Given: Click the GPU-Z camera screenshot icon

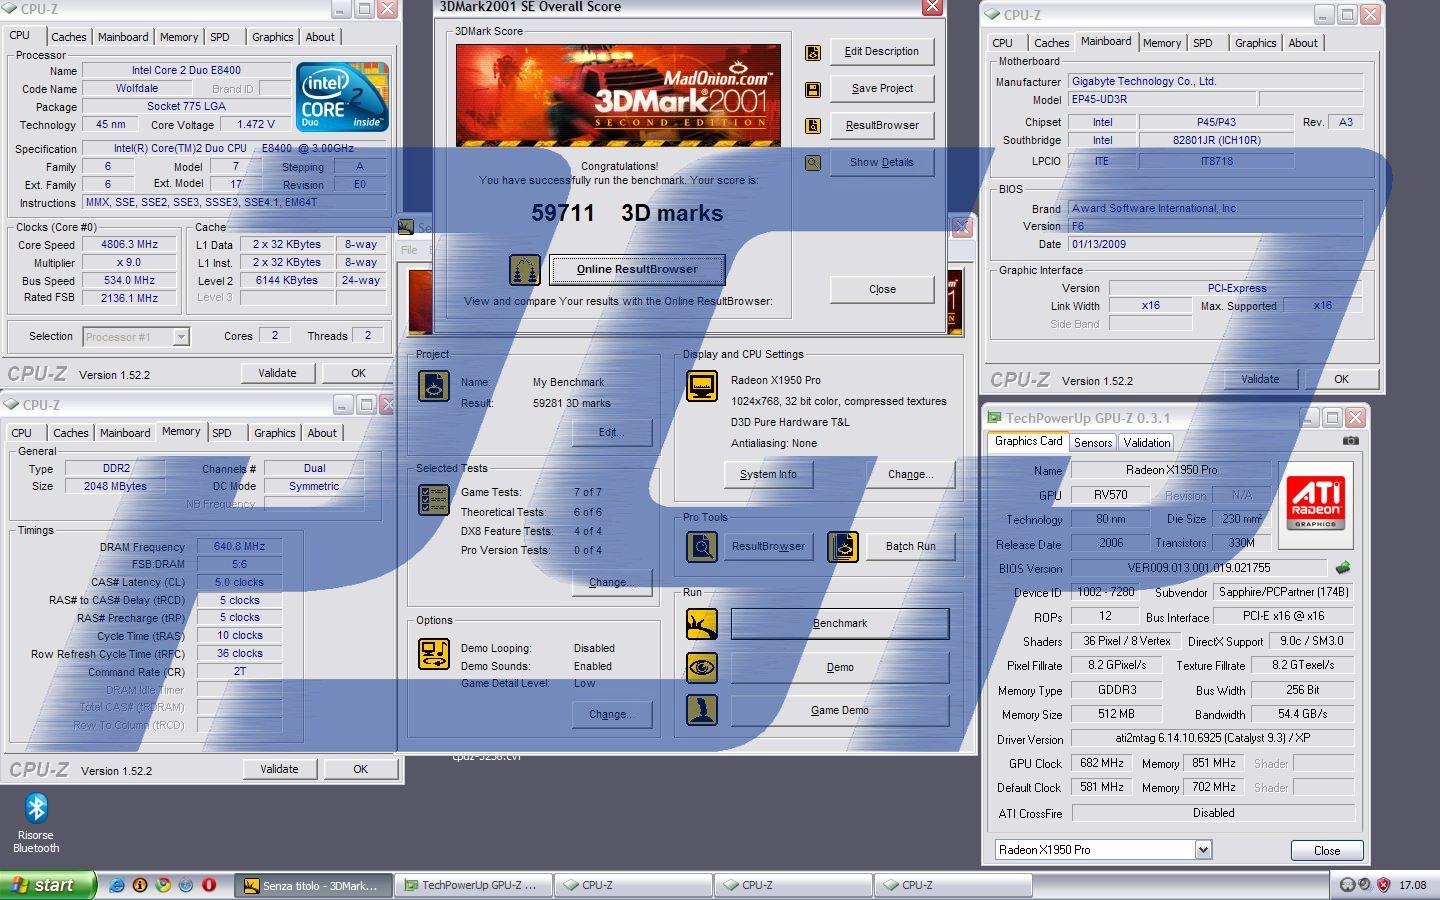Looking at the screenshot, I should [x=1350, y=441].
